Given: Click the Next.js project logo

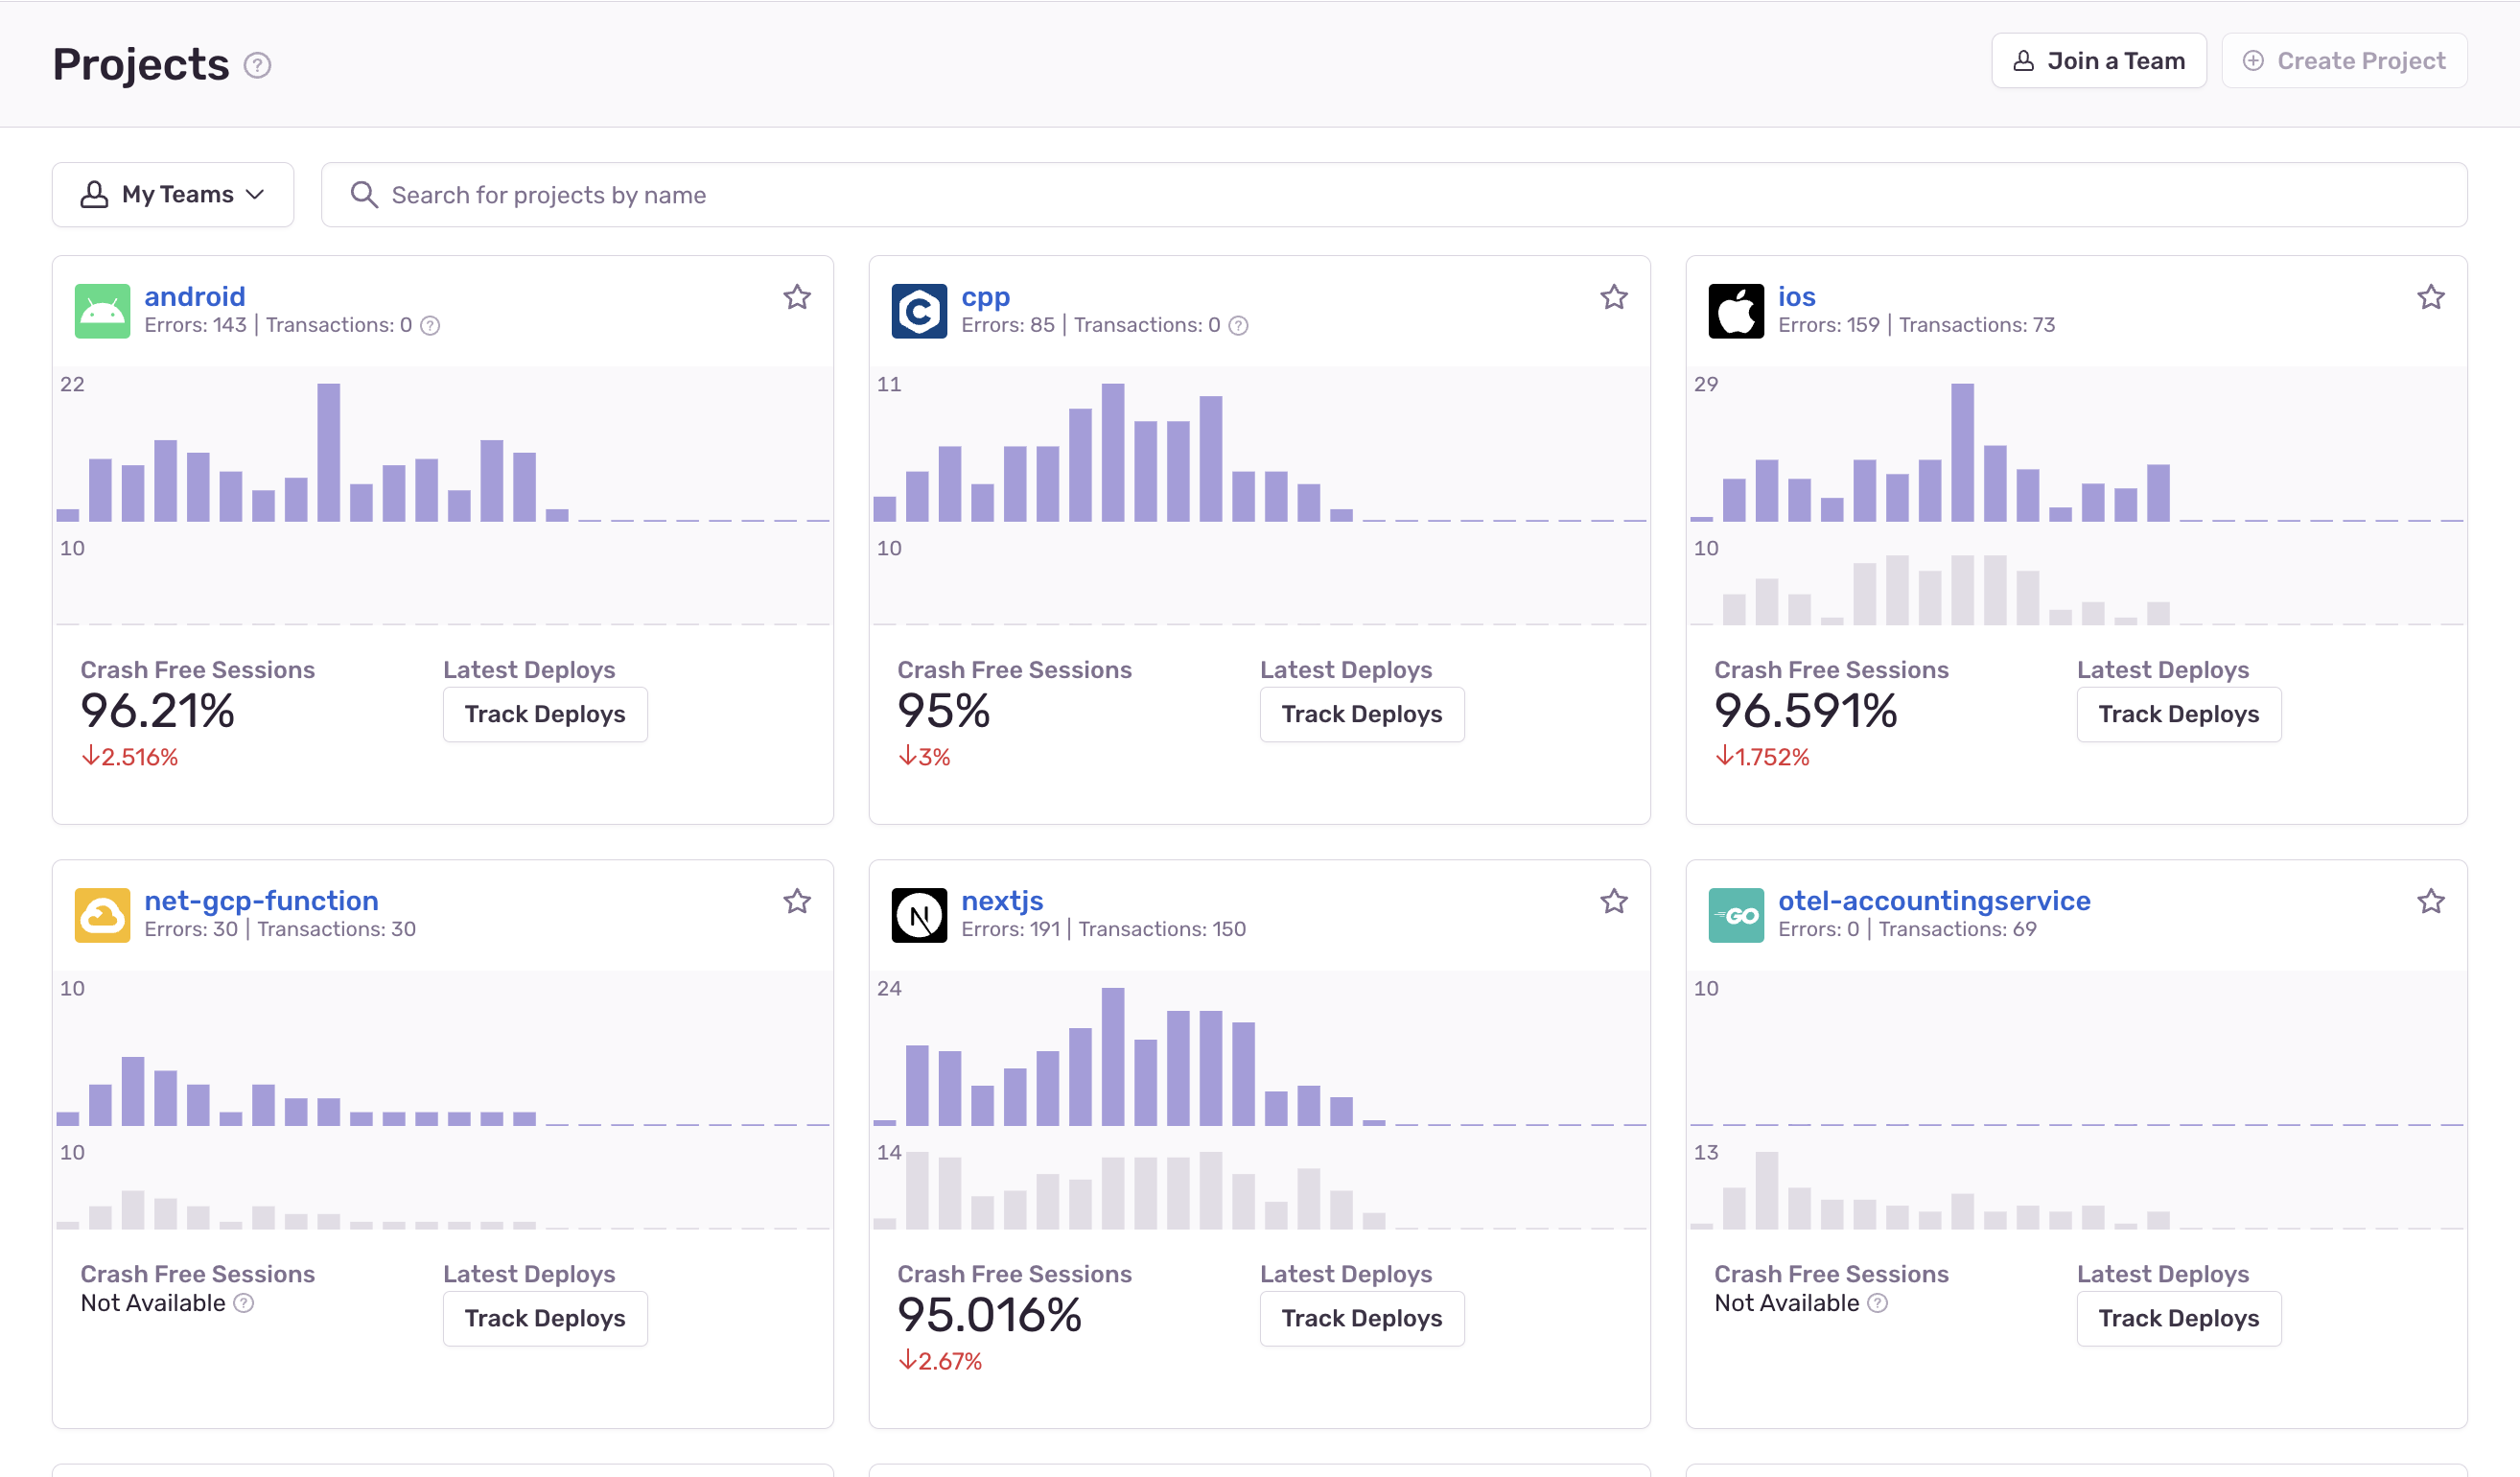Looking at the screenshot, I should [919, 915].
